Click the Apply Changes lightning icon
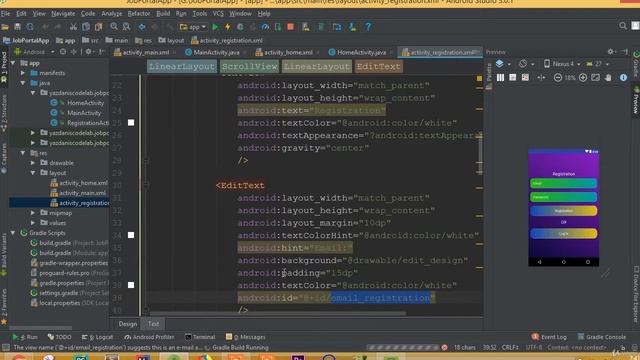The height and width of the screenshot is (360, 640). pyautogui.click(x=228, y=27)
